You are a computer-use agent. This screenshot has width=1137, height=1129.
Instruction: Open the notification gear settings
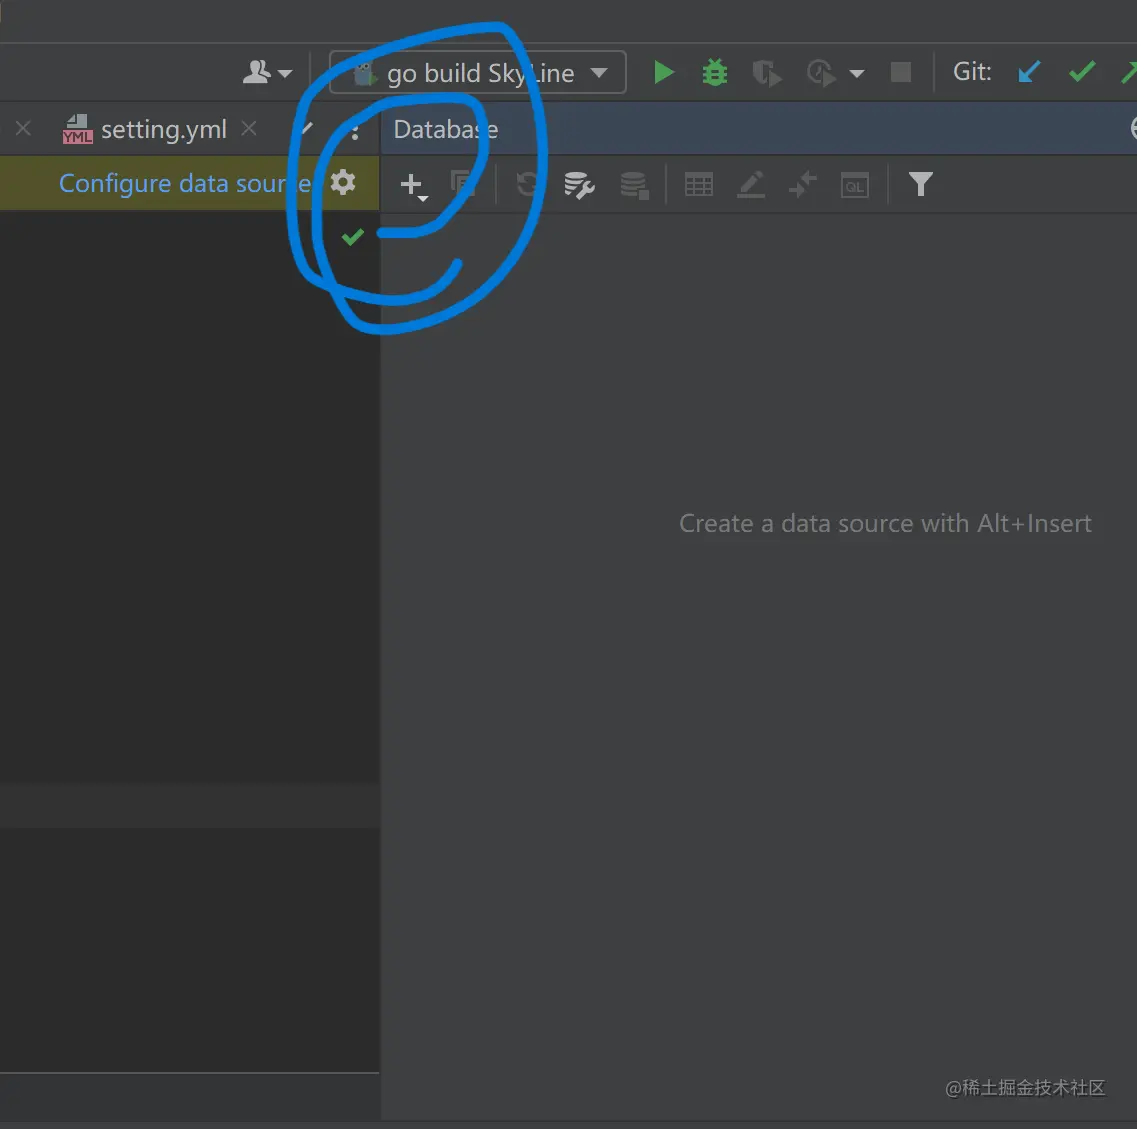tap(343, 183)
